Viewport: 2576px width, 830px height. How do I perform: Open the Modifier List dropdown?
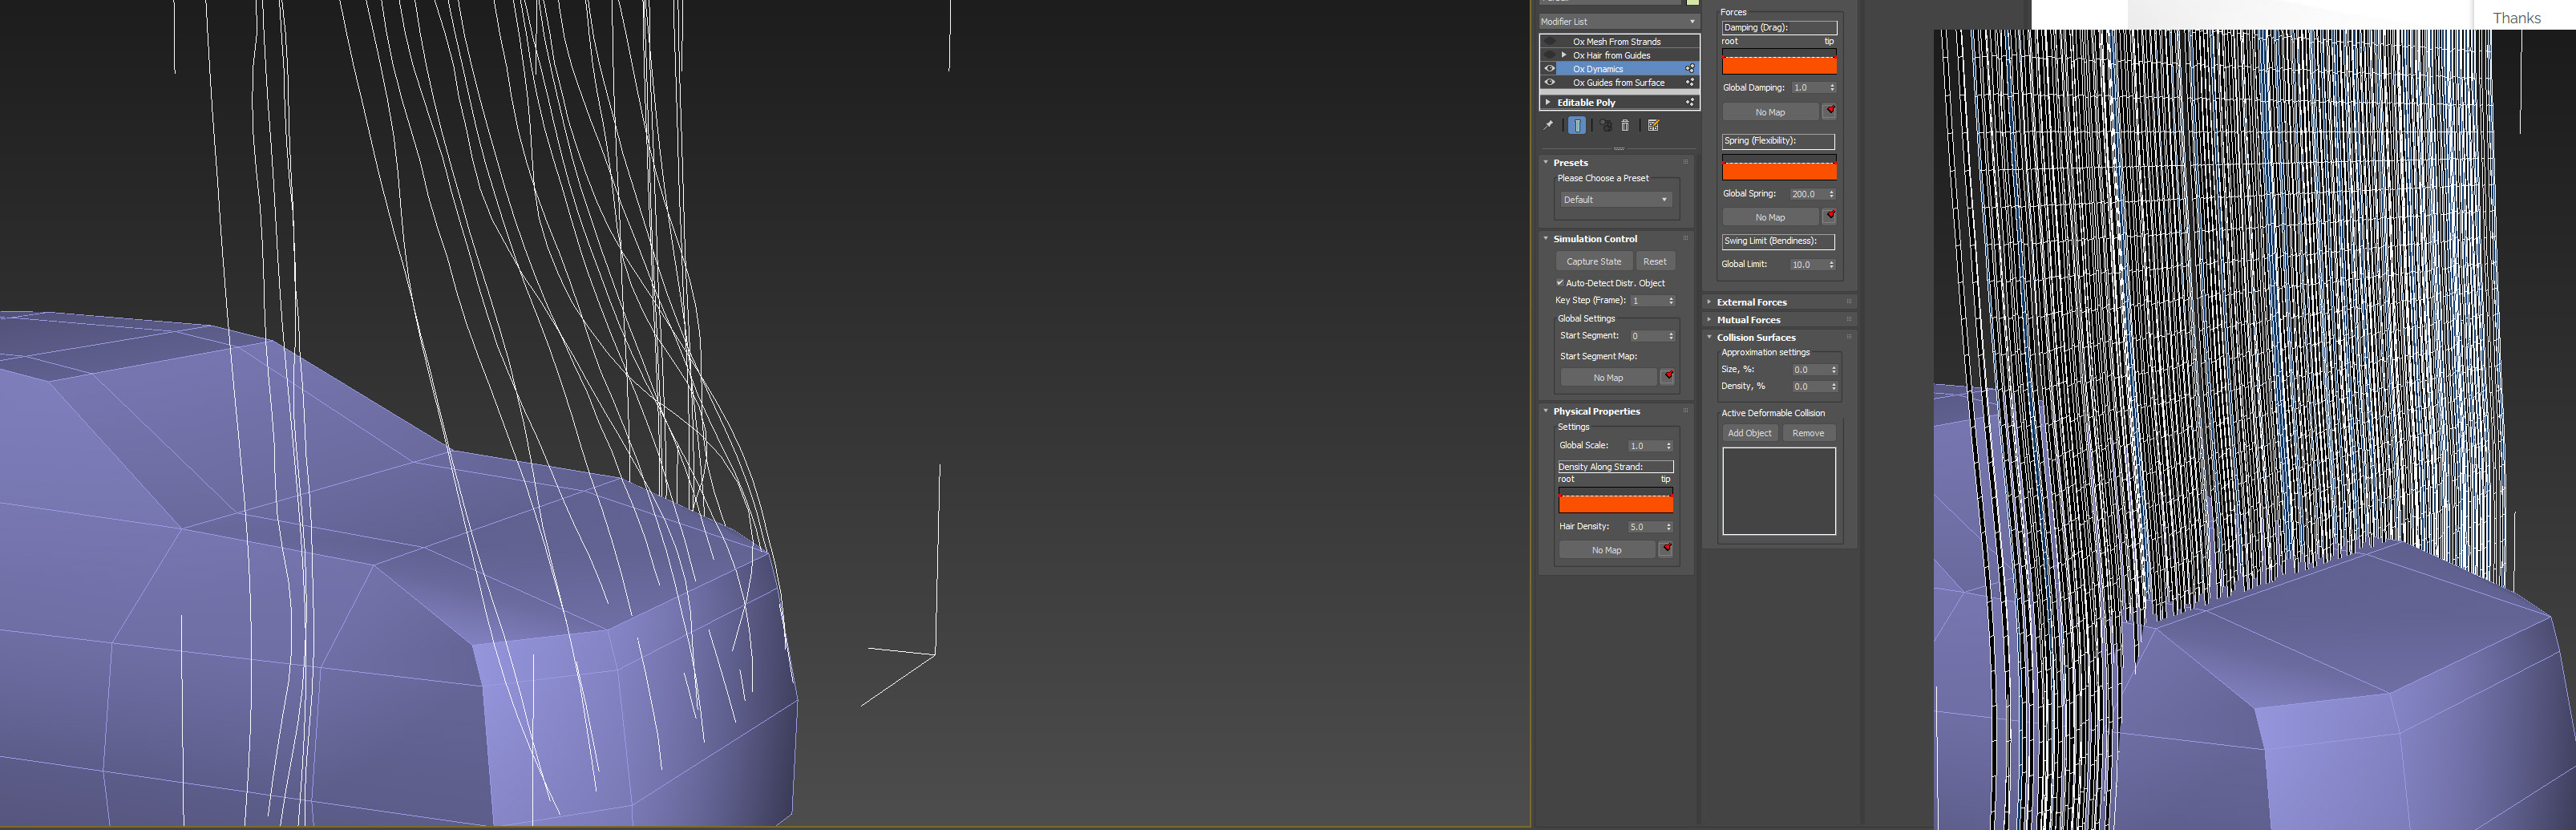(x=1618, y=22)
